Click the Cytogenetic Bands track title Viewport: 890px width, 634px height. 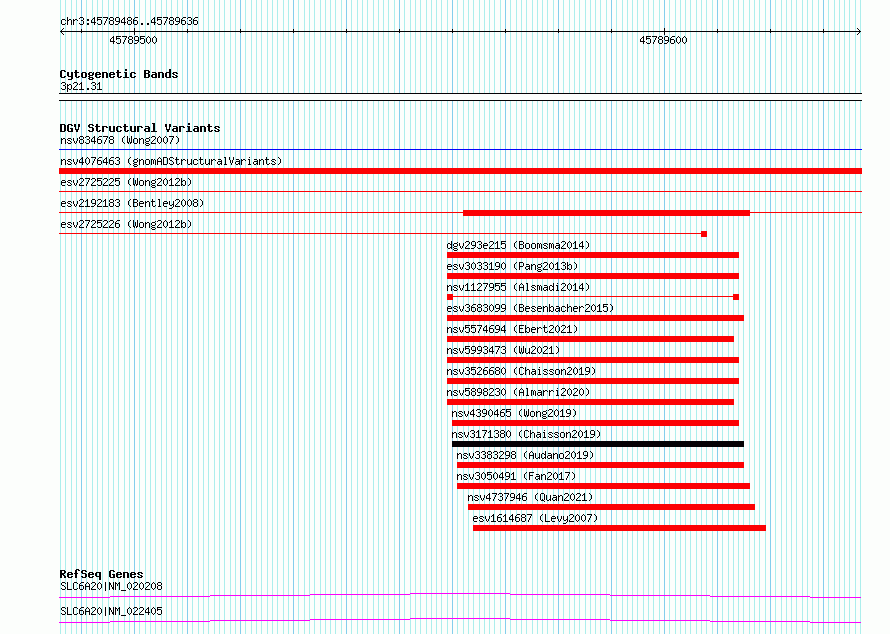[x=119, y=74]
